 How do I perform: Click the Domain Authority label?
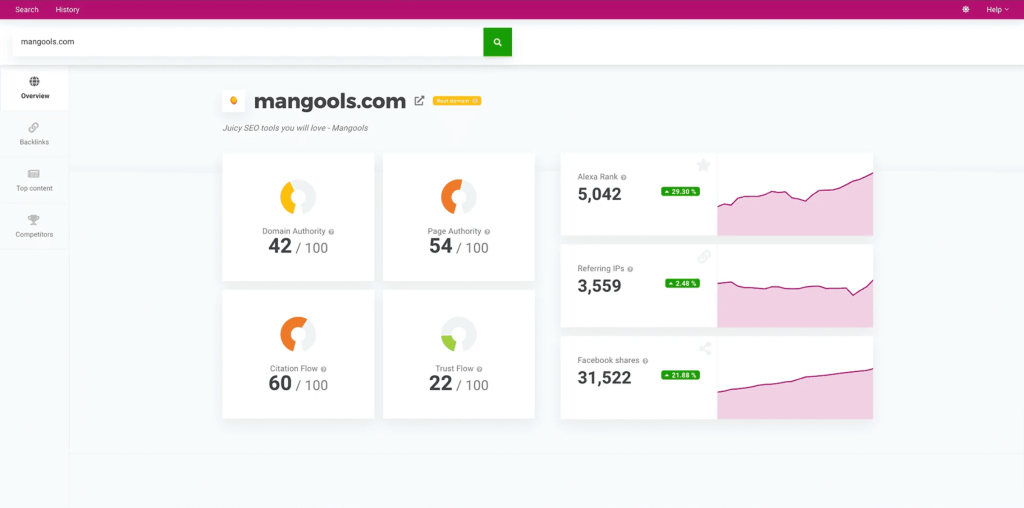click(293, 232)
